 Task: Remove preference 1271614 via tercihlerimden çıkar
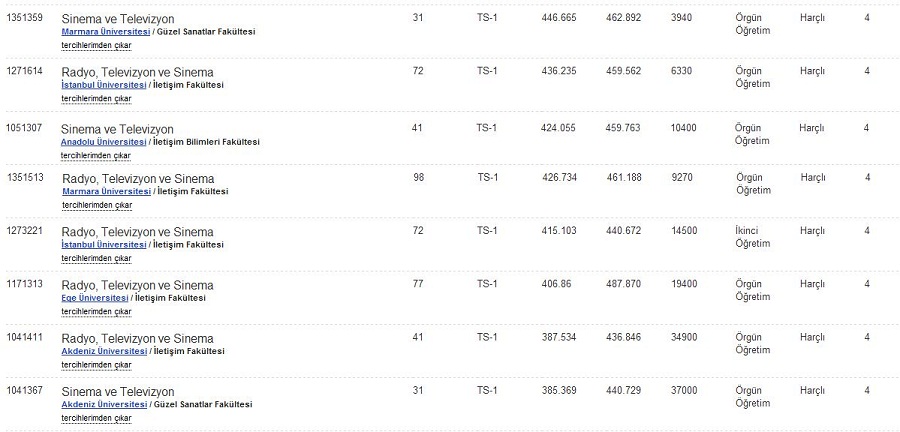(x=96, y=99)
